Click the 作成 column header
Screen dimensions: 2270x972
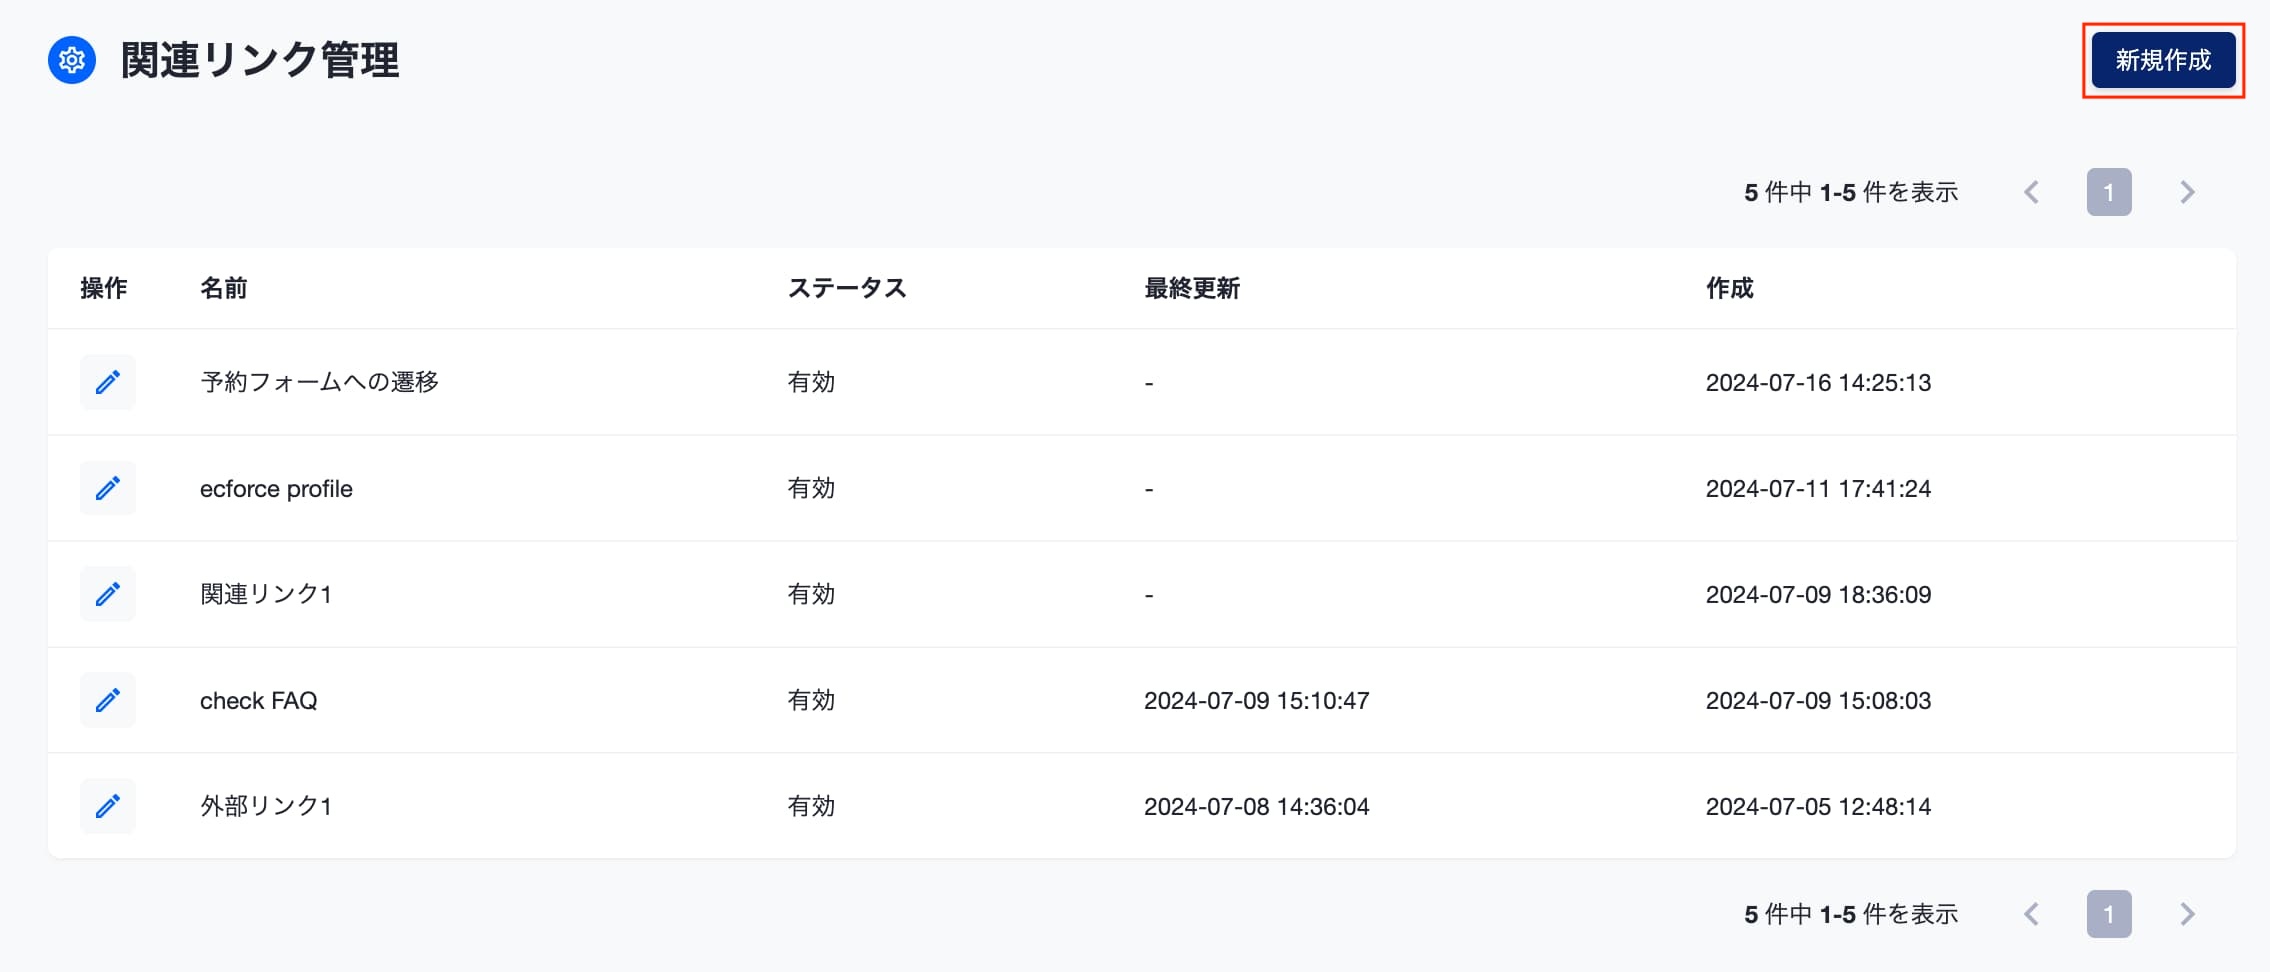(x=1729, y=288)
